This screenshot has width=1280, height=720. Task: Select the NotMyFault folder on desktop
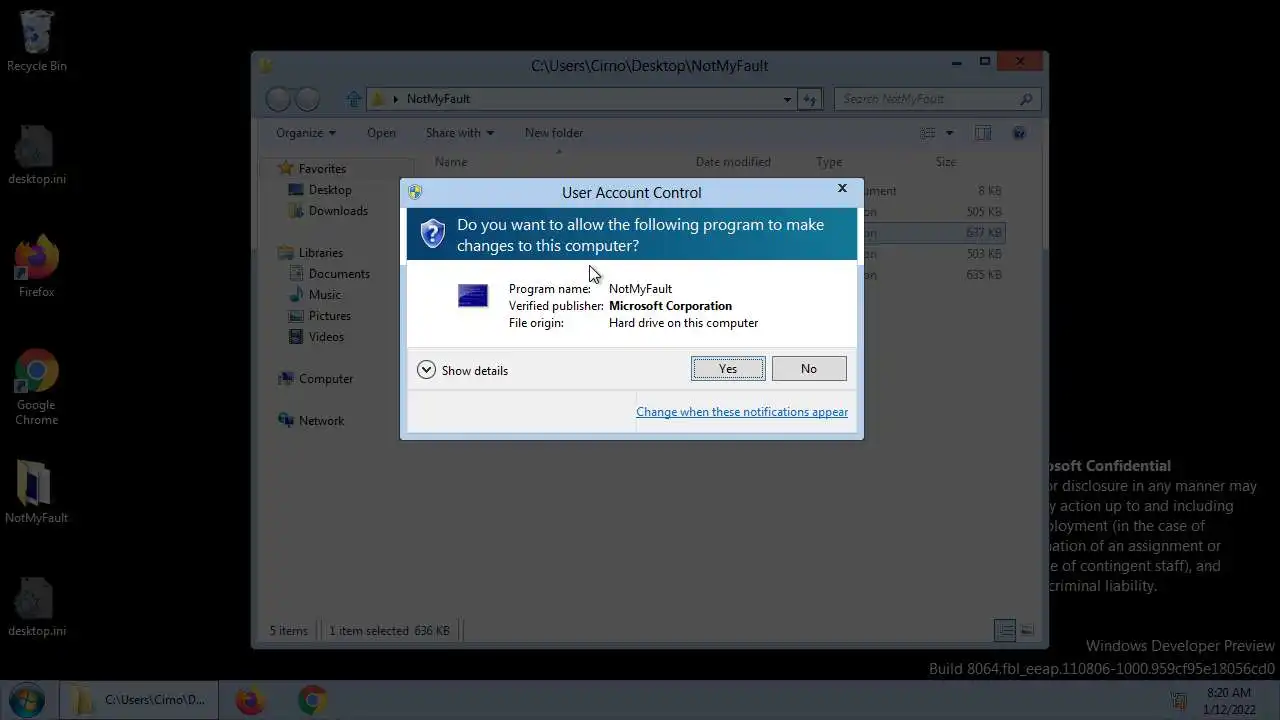(x=37, y=493)
